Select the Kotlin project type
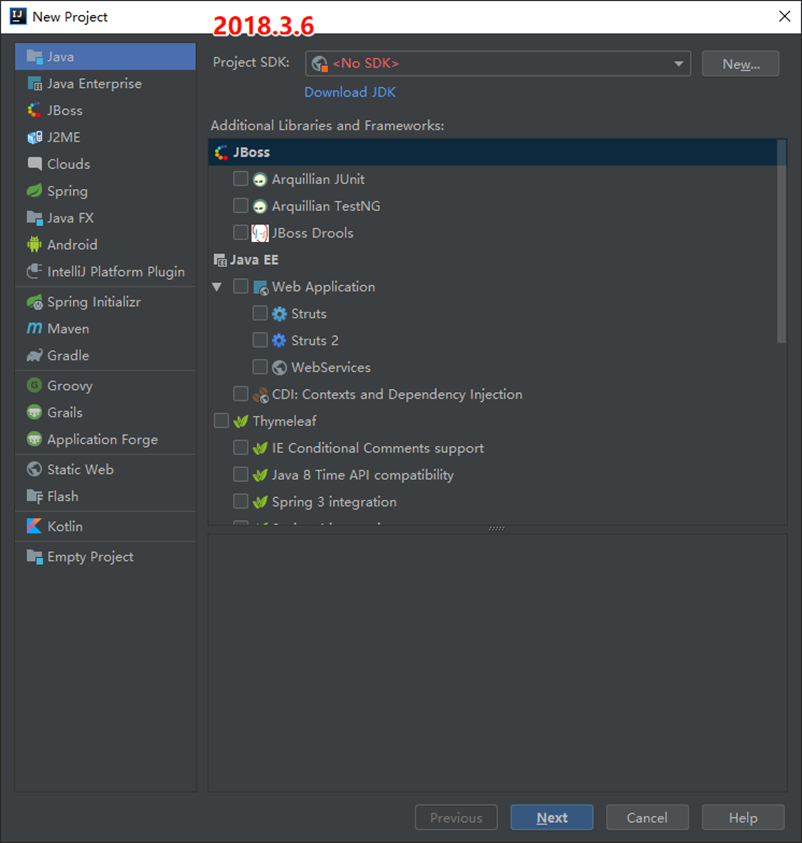 [x=105, y=526]
